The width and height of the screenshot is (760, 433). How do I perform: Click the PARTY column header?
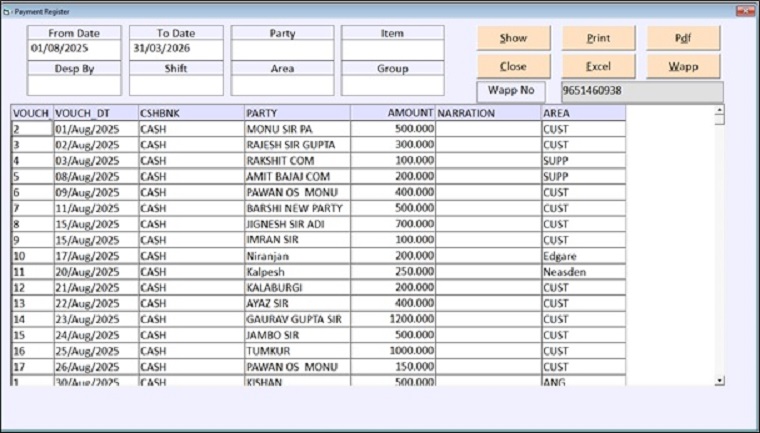298,113
